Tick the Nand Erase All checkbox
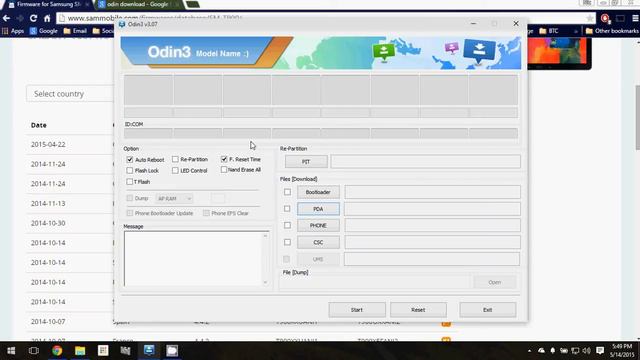This screenshot has width=640, height=360. click(224, 169)
